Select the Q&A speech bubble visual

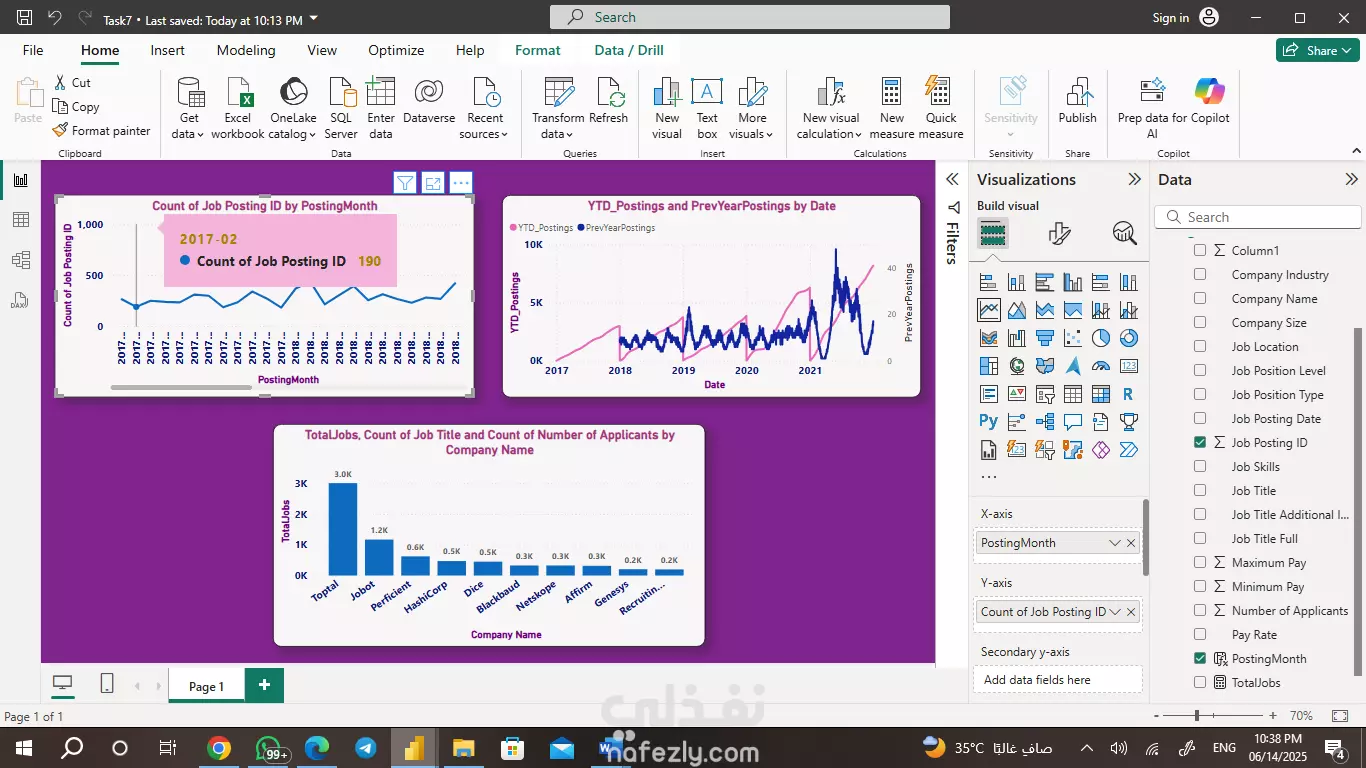(1073, 422)
